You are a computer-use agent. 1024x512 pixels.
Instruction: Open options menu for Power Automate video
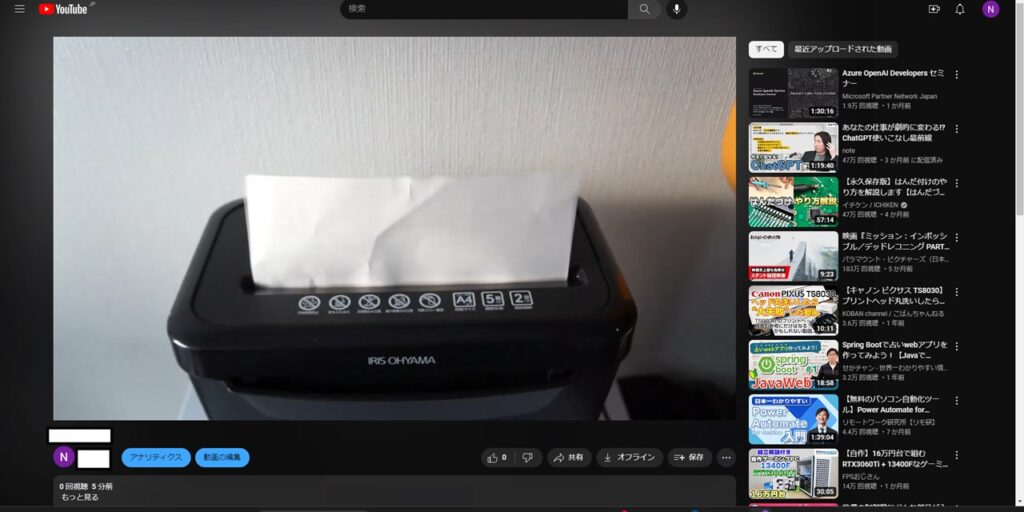[x=957, y=400]
